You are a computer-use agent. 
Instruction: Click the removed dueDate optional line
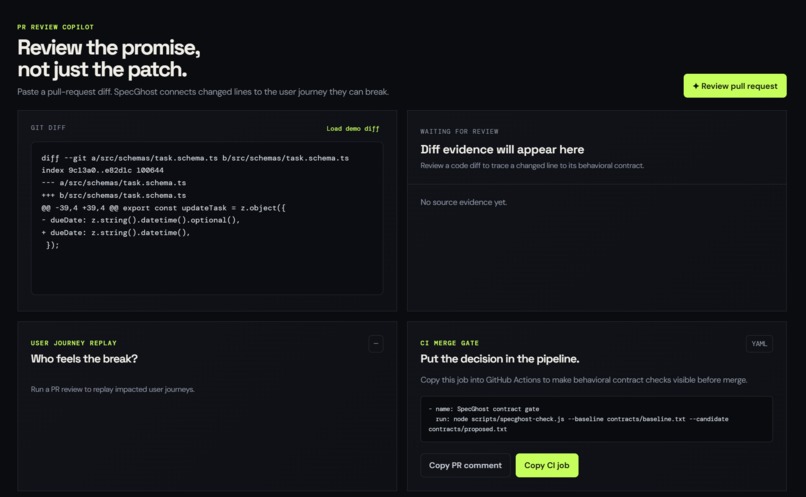140,220
